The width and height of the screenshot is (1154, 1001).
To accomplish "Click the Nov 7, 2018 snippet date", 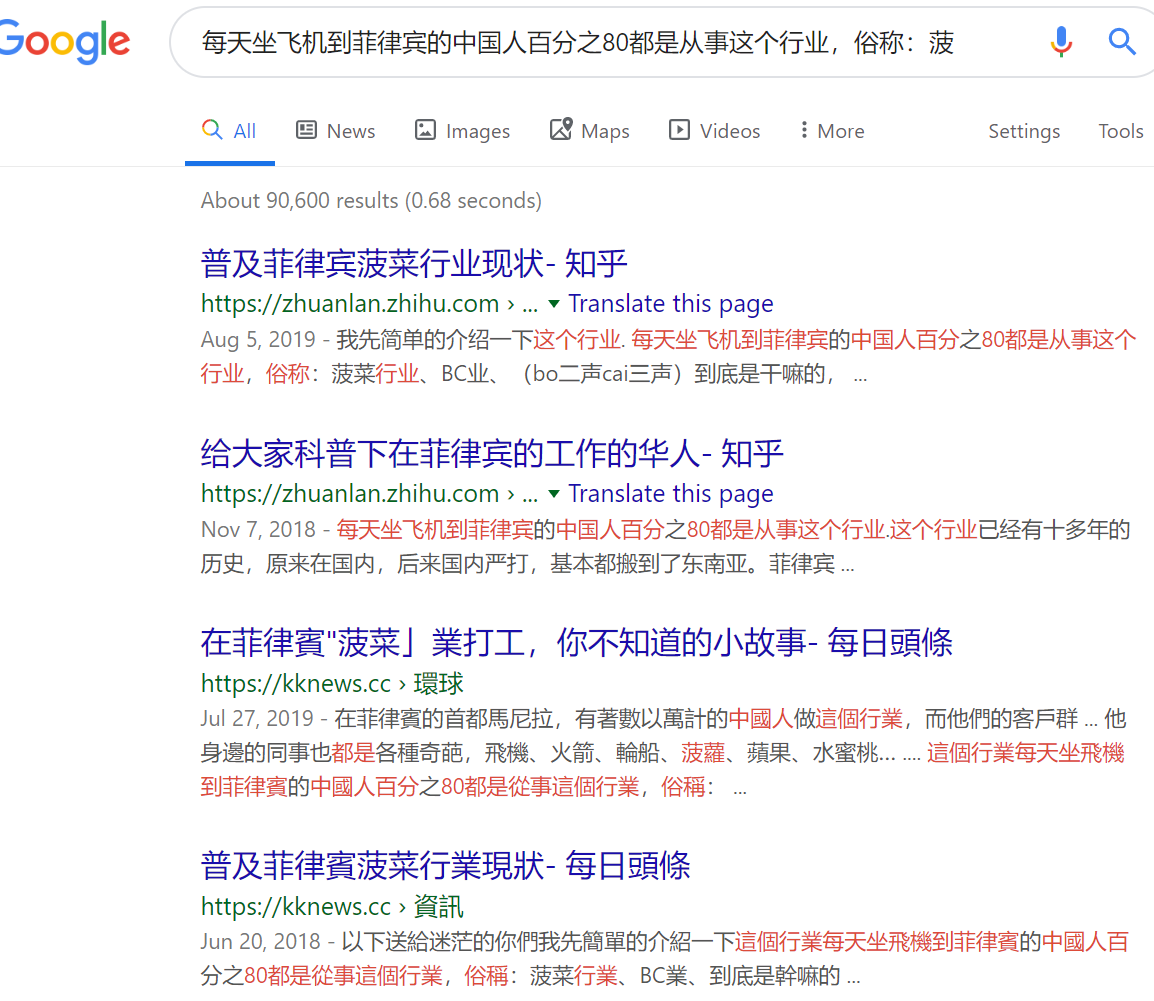I will pos(258,529).
